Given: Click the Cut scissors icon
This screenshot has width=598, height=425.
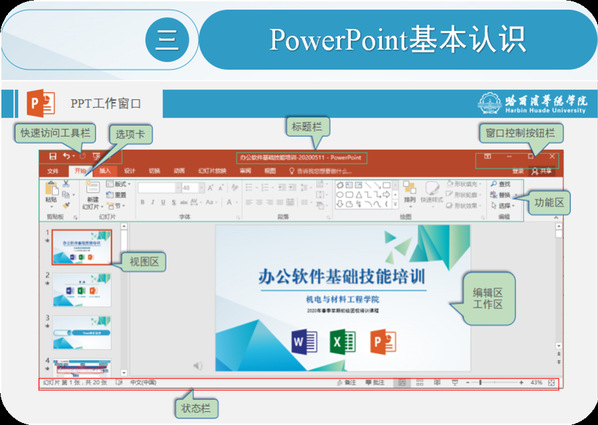Looking at the screenshot, I should coord(66,184).
